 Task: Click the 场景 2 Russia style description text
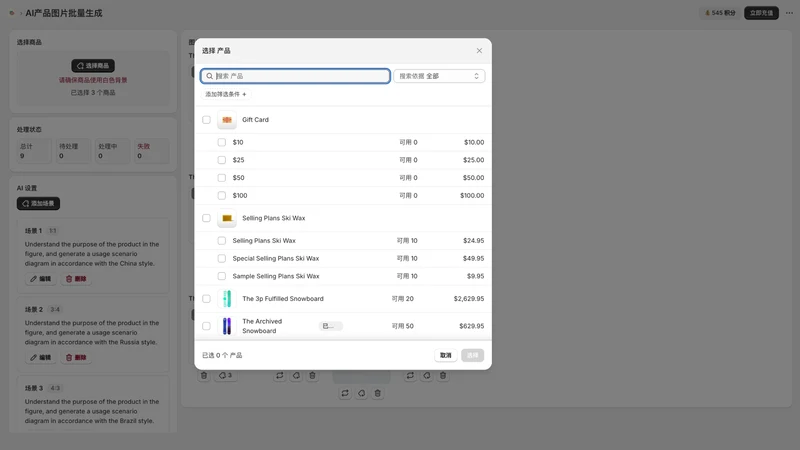pos(92,333)
